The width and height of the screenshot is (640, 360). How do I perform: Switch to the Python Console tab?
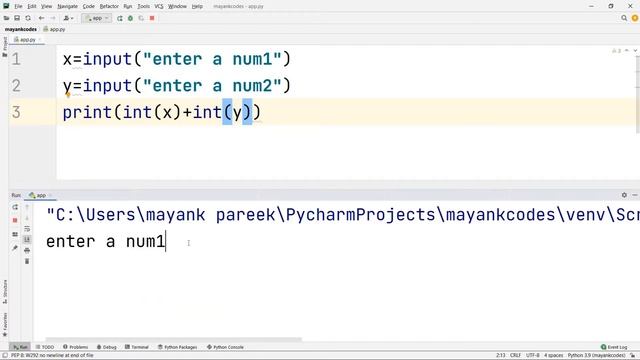(x=225, y=347)
